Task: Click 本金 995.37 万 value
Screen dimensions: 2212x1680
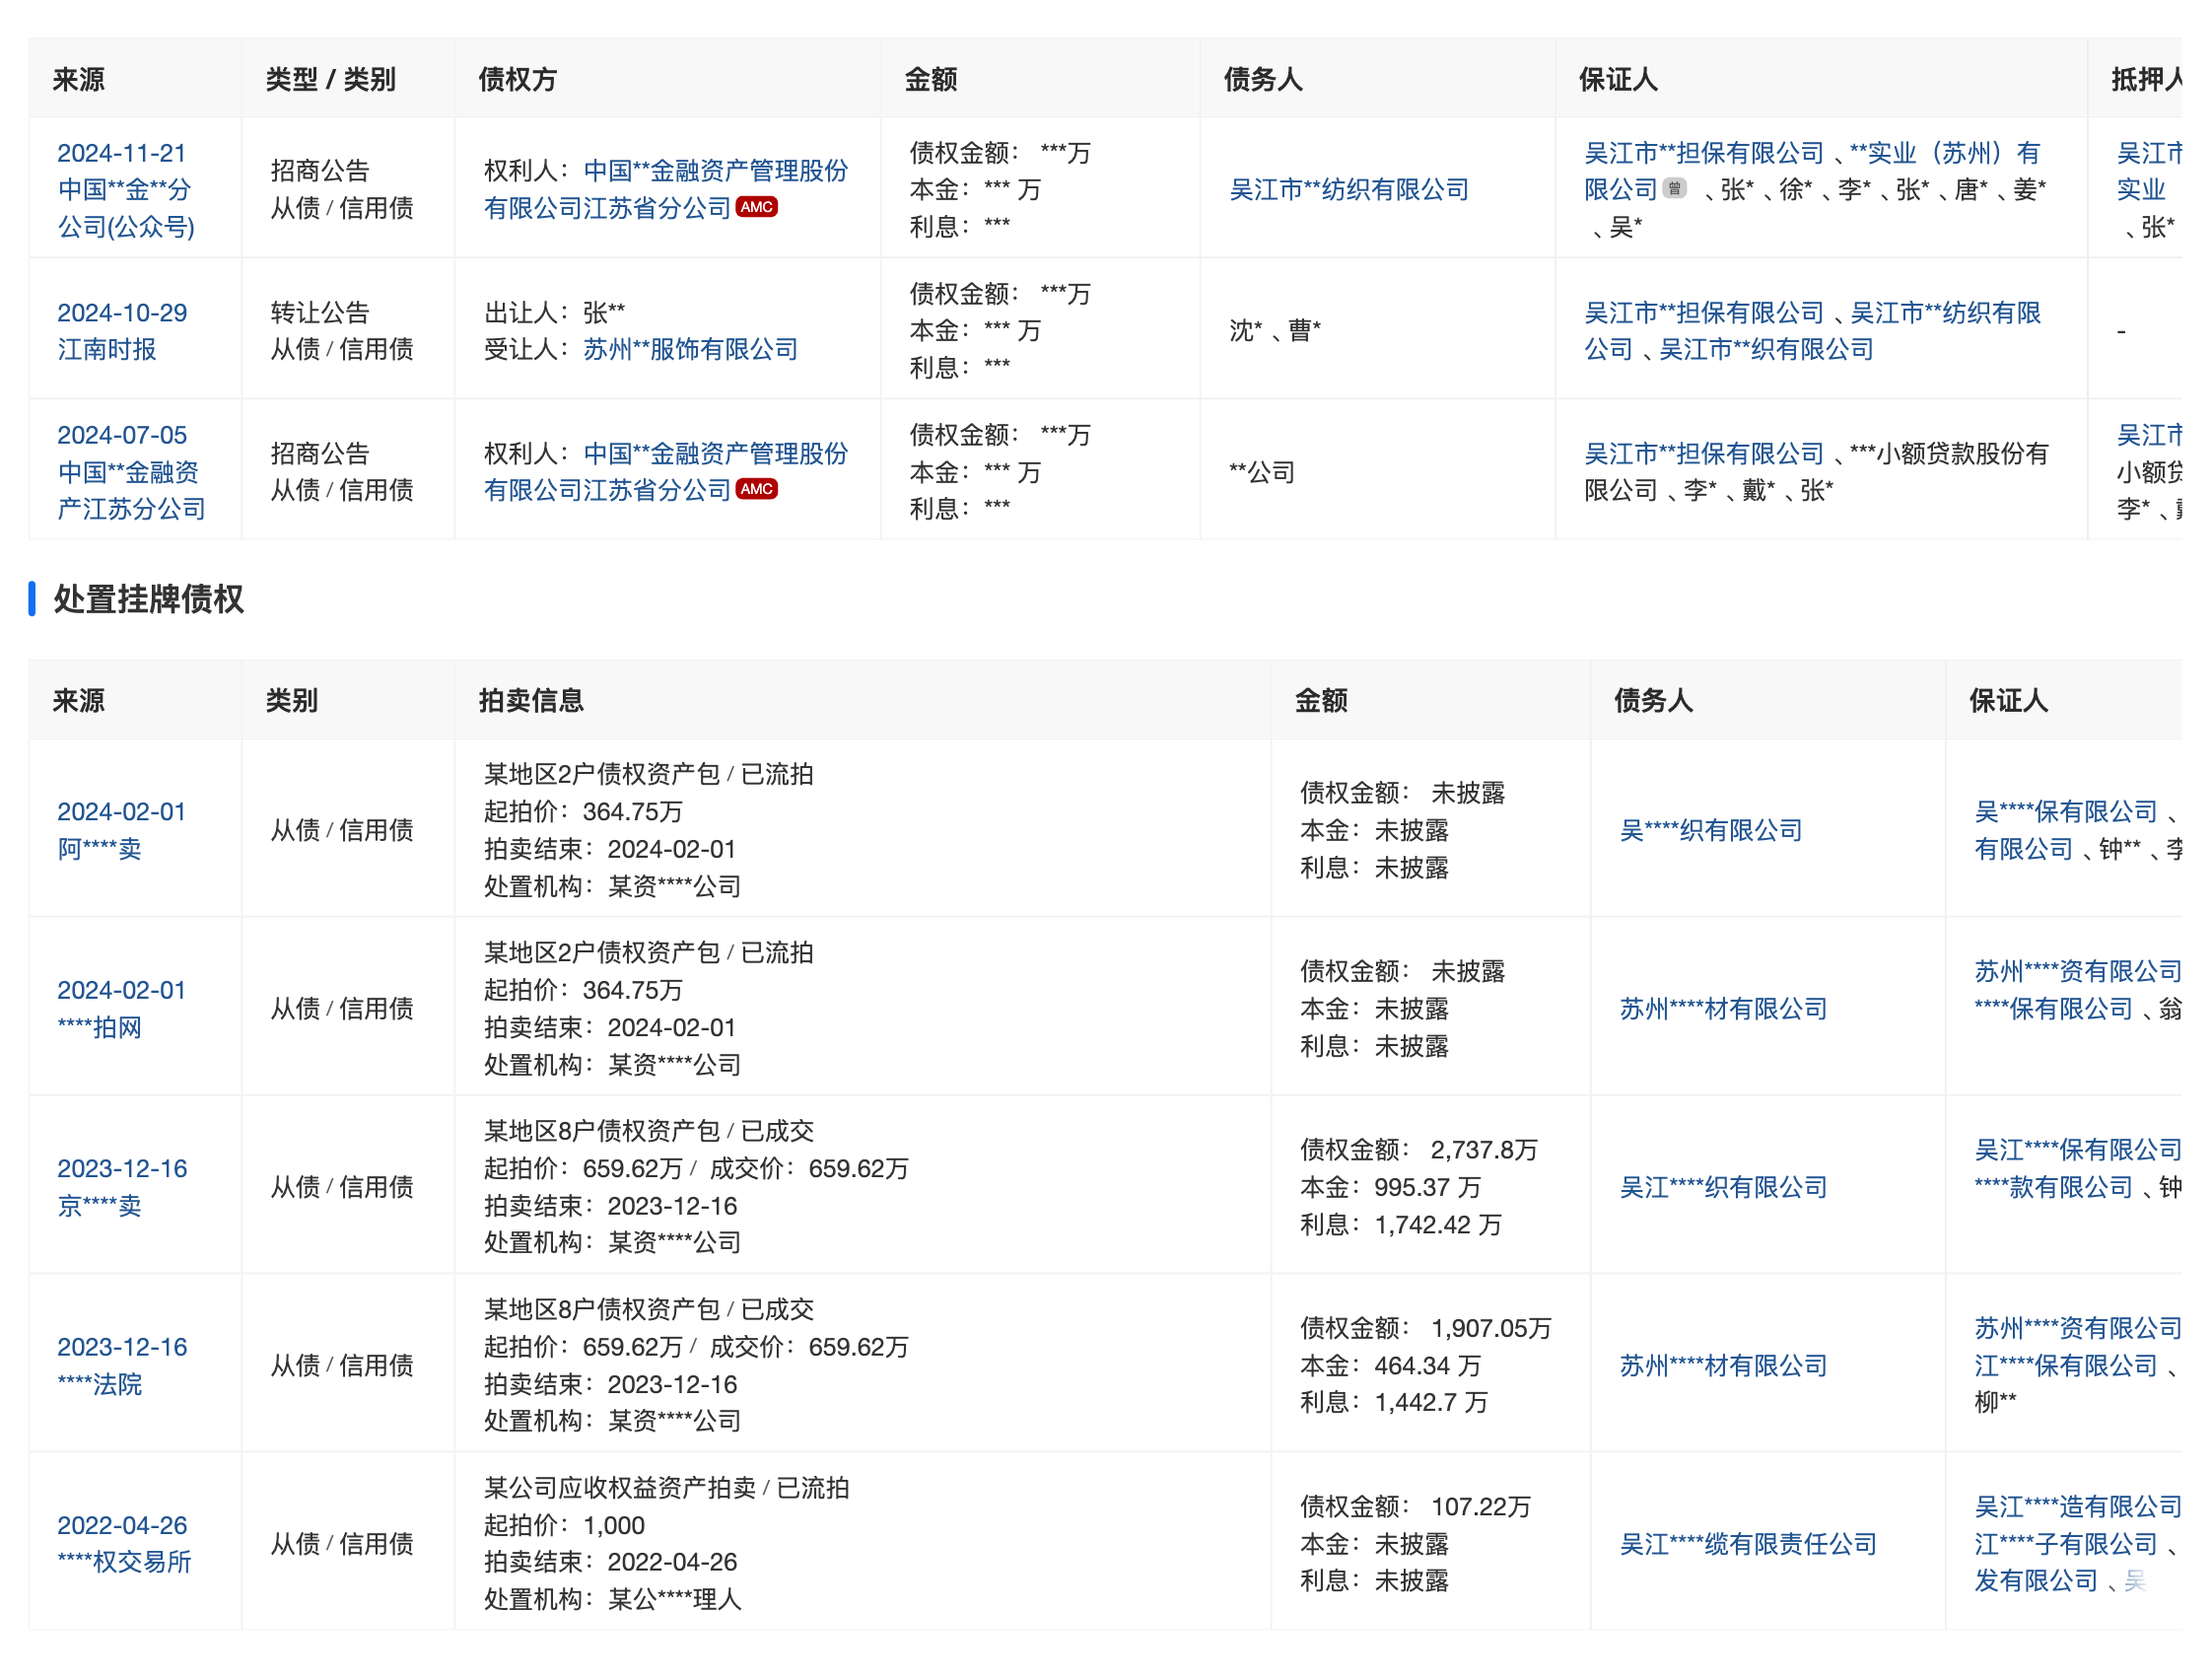Action: (x=1428, y=1187)
